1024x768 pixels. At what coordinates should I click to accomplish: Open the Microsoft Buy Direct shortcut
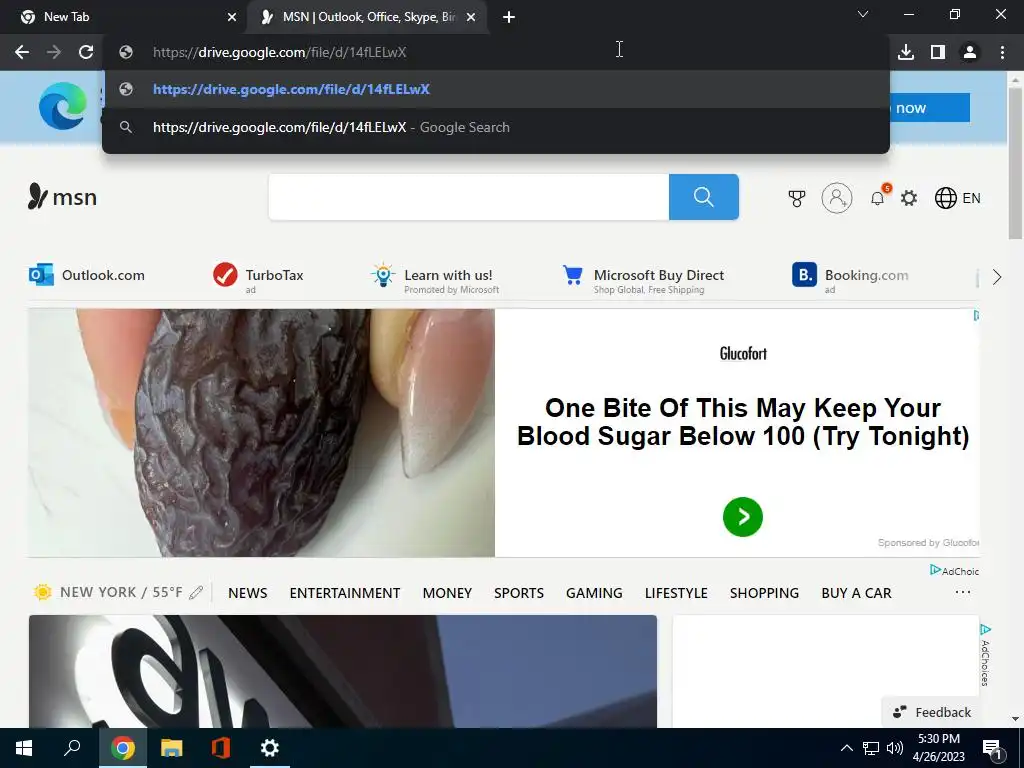pyautogui.click(x=643, y=278)
